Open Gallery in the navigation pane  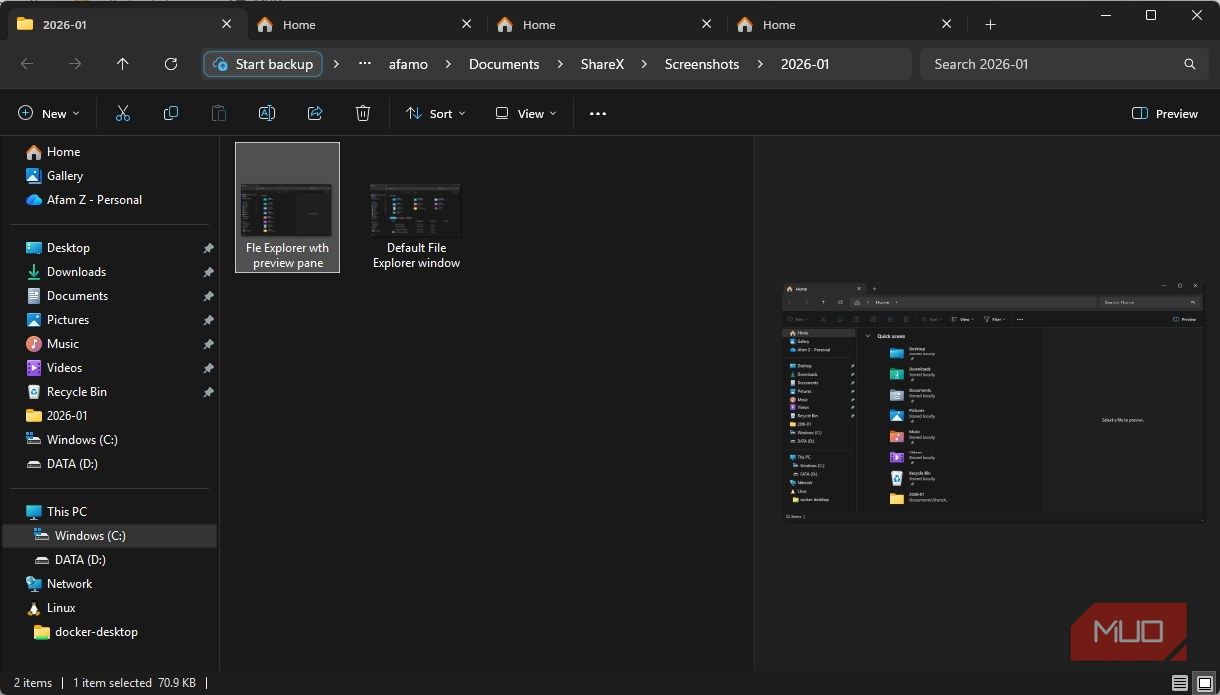[x=65, y=176]
